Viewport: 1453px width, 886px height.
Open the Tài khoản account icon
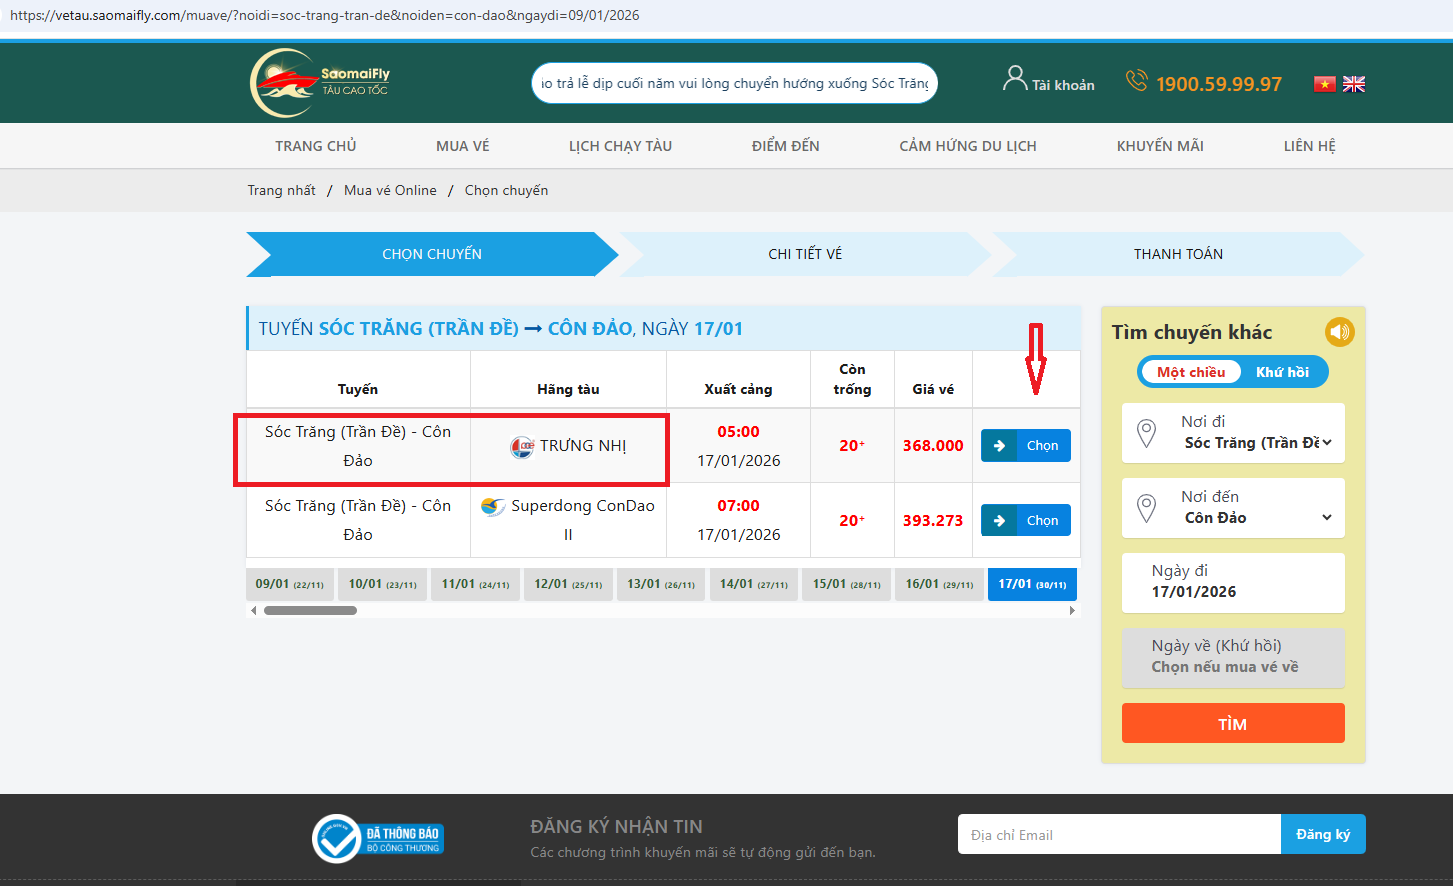1015,79
